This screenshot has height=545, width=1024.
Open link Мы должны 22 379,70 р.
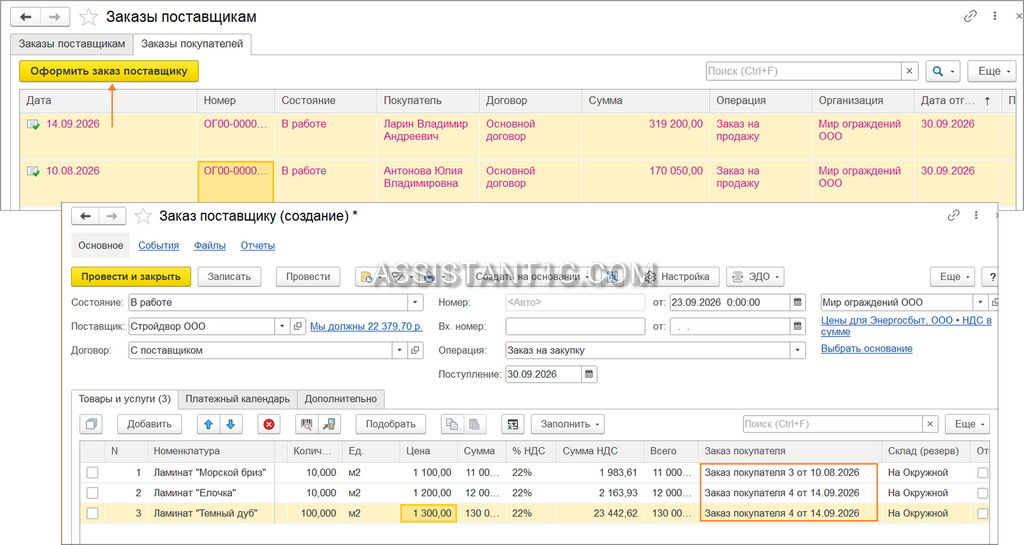(x=366, y=326)
